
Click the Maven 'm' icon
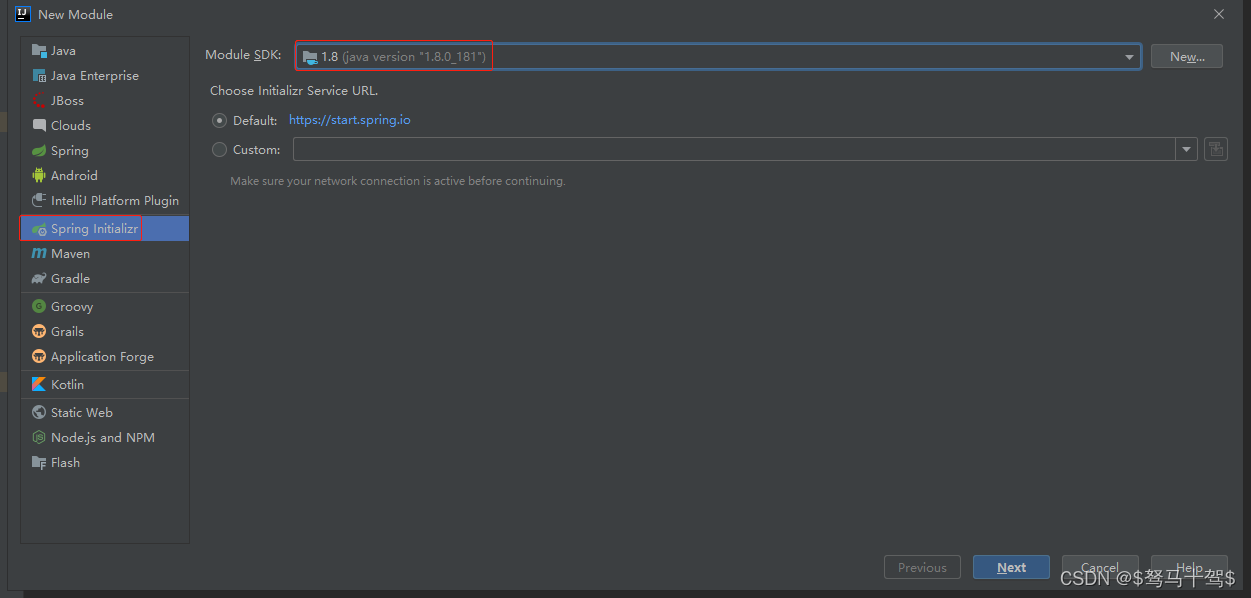[39, 254]
